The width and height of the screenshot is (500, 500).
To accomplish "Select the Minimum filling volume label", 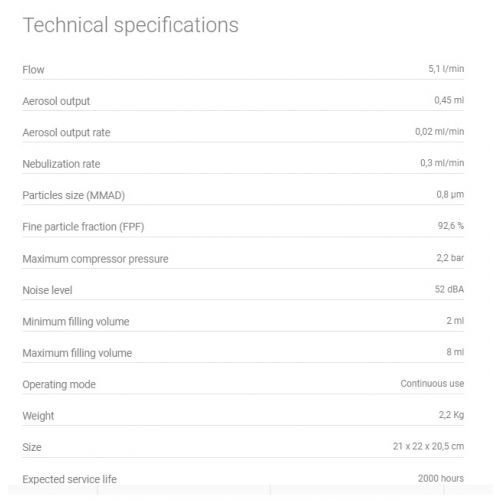I will (x=76, y=321).
